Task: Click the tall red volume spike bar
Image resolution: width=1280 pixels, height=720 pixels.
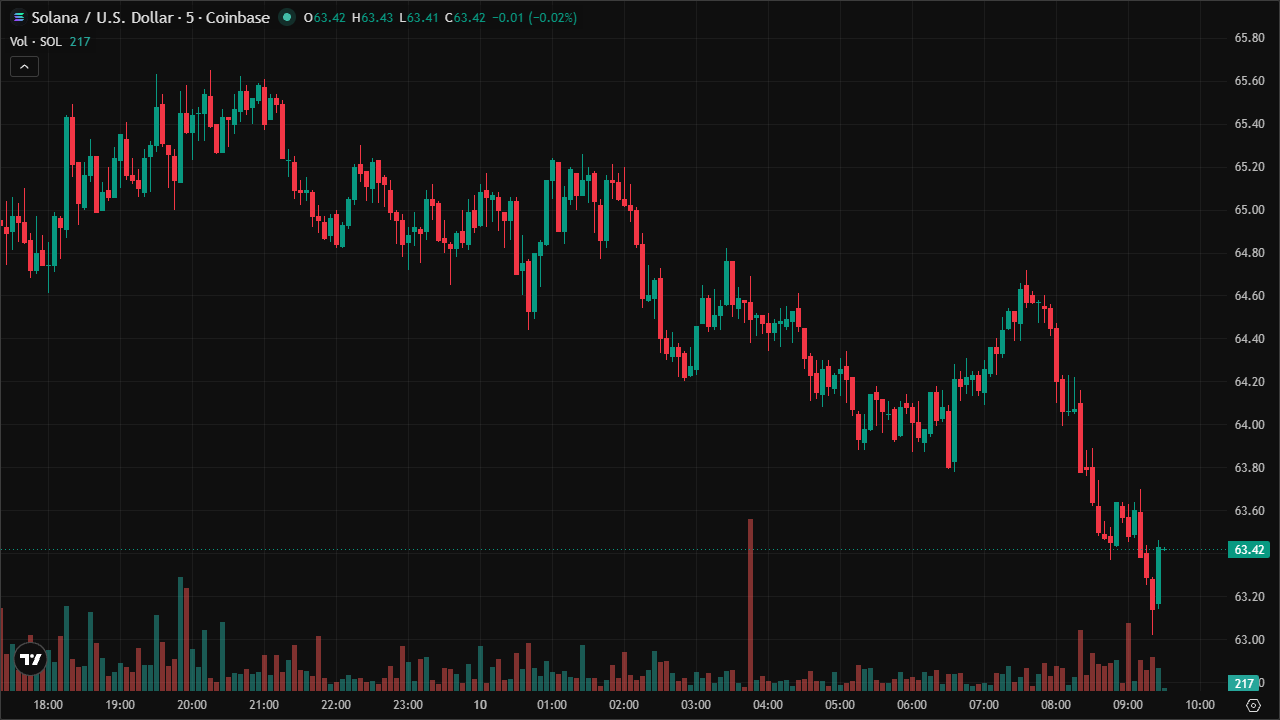Action: click(x=750, y=605)
